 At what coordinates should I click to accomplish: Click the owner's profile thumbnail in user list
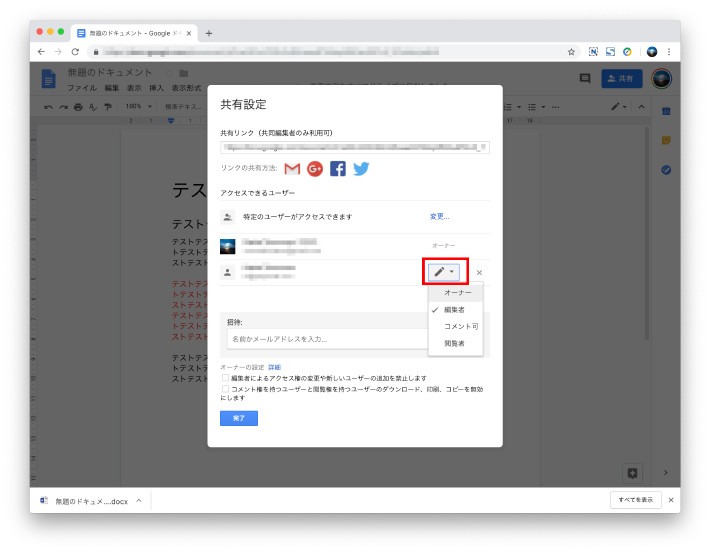[227, 246]
